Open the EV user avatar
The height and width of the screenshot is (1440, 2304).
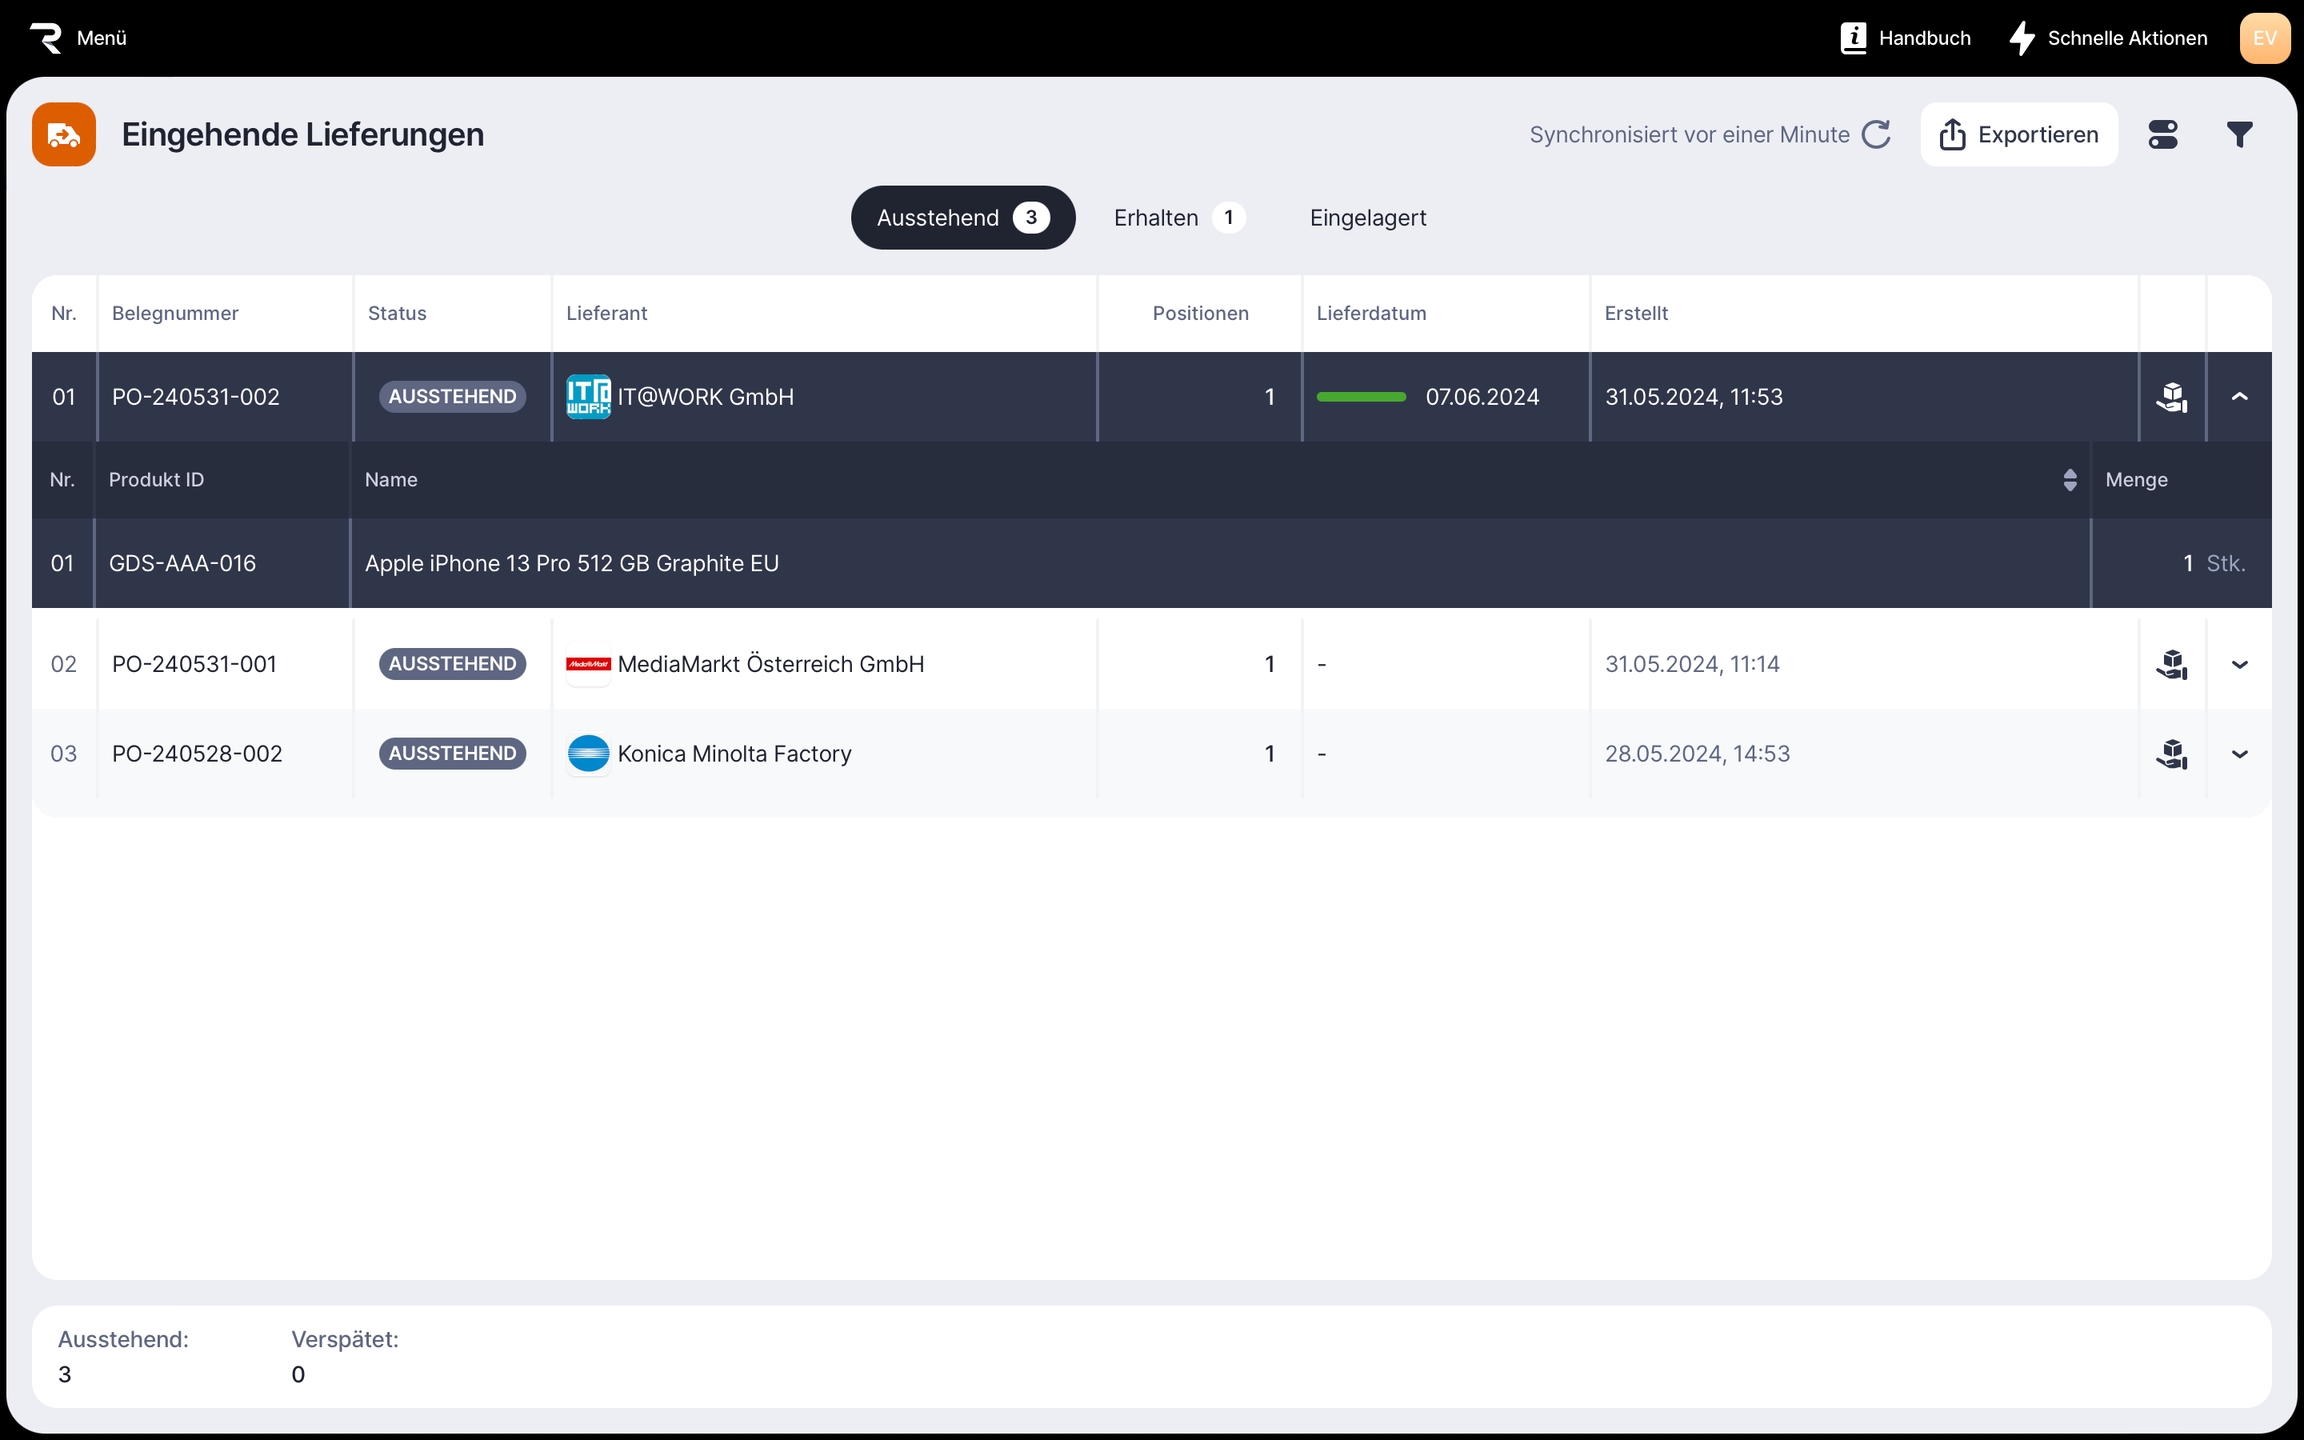2264,38
